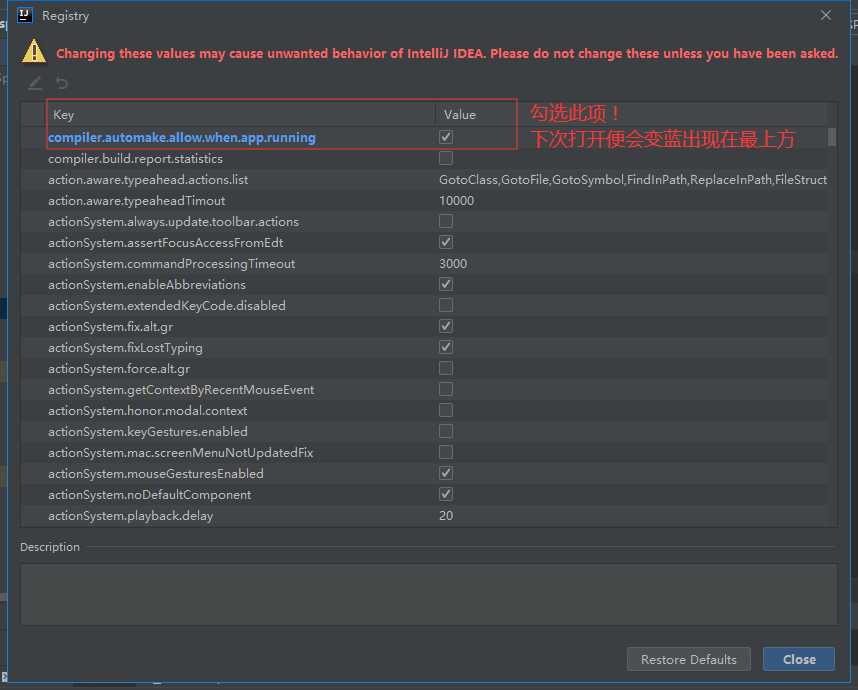Image resolution: width=858 pixels, height=690 pixels.
Task: Check actionSystem.always.update.toolbar.actions box
Action: point(446,221)
